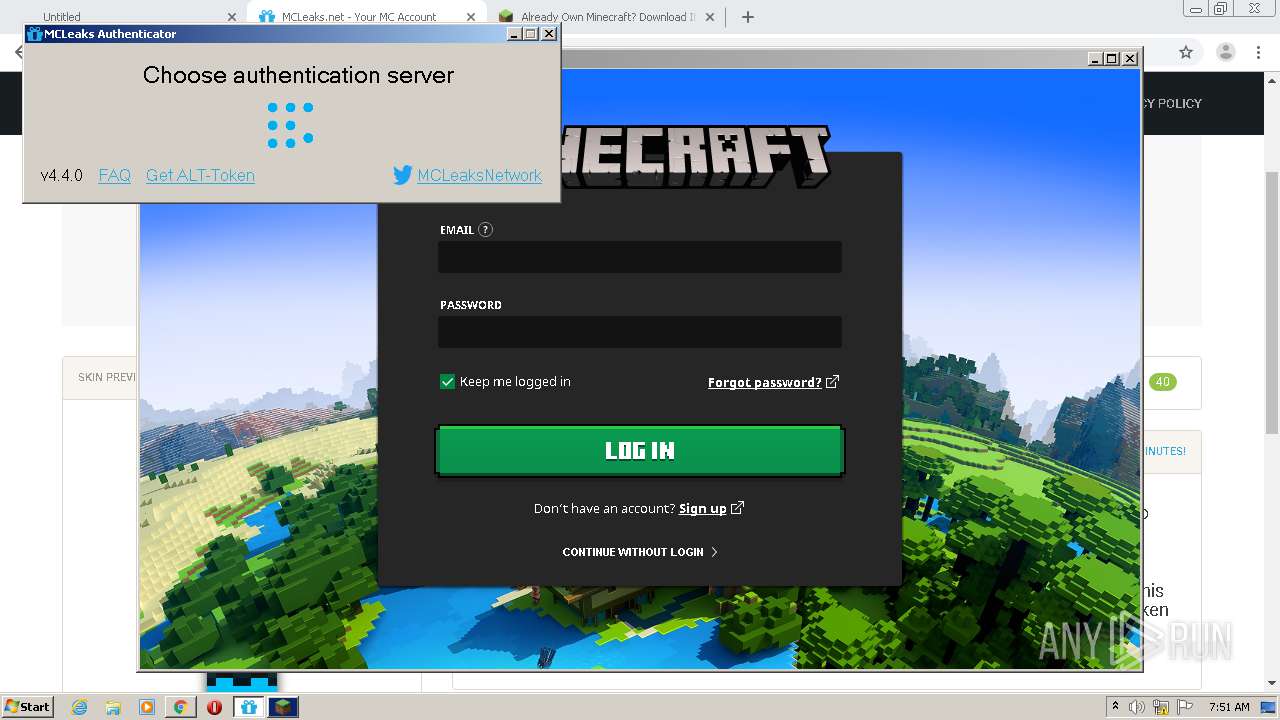The image size is (1280, 720).
Task: Open Opera browser from the taskbar
Action: coord(214,707)
